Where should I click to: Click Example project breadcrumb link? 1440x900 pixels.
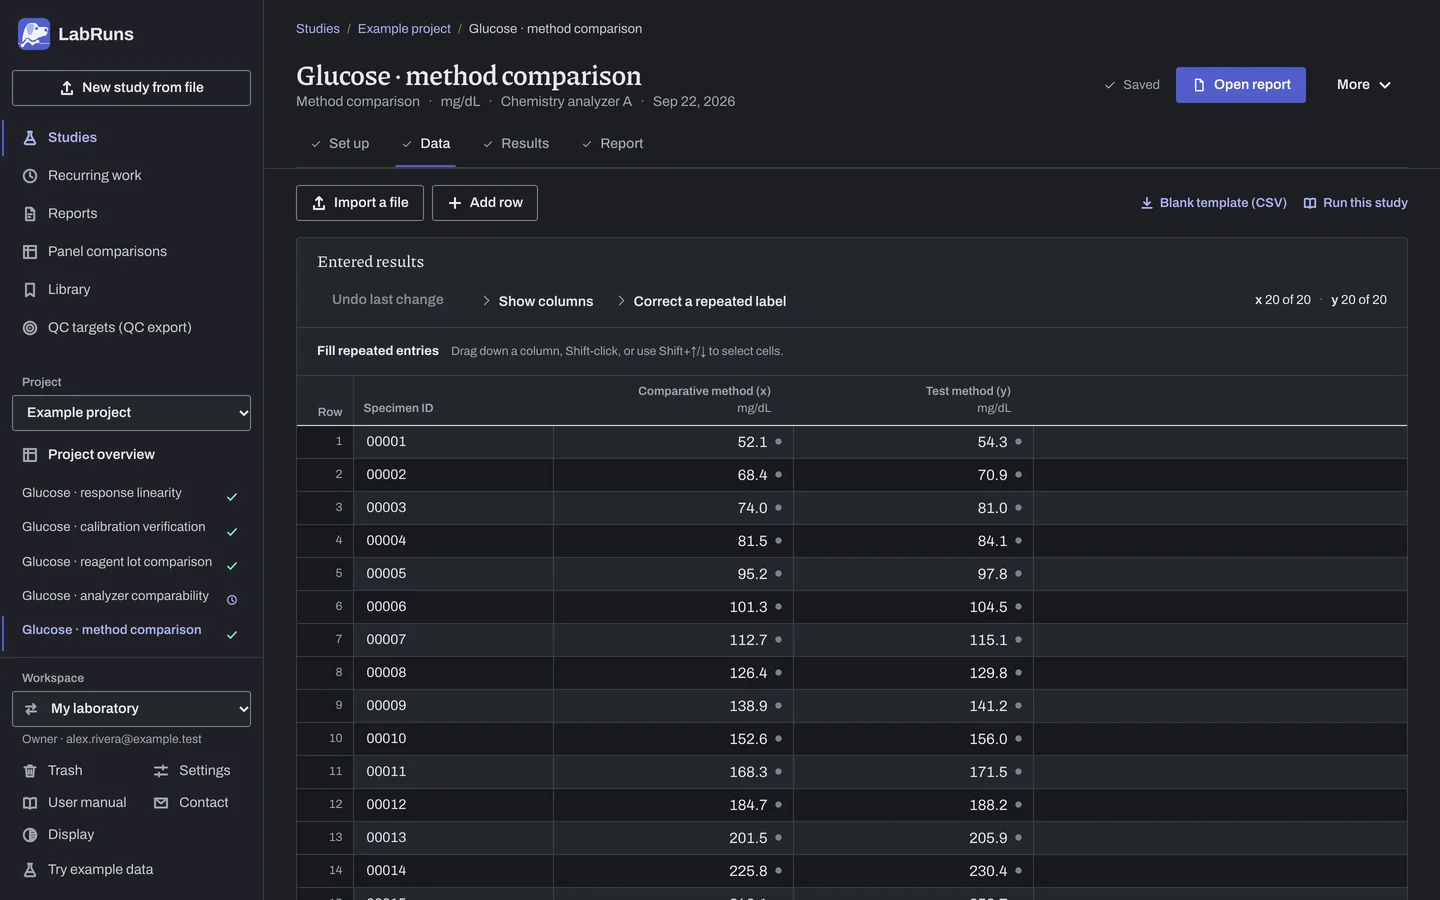click(404, 29)
